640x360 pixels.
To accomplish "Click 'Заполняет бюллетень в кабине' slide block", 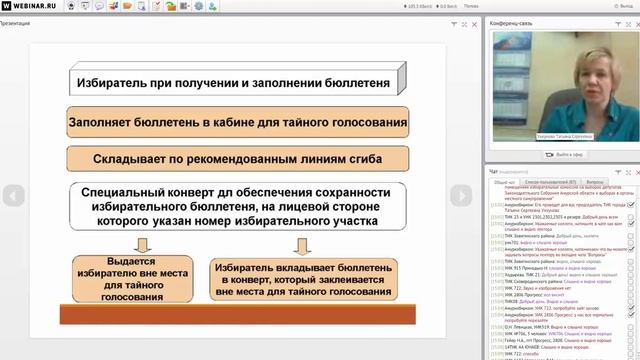I will pos(238,122).
